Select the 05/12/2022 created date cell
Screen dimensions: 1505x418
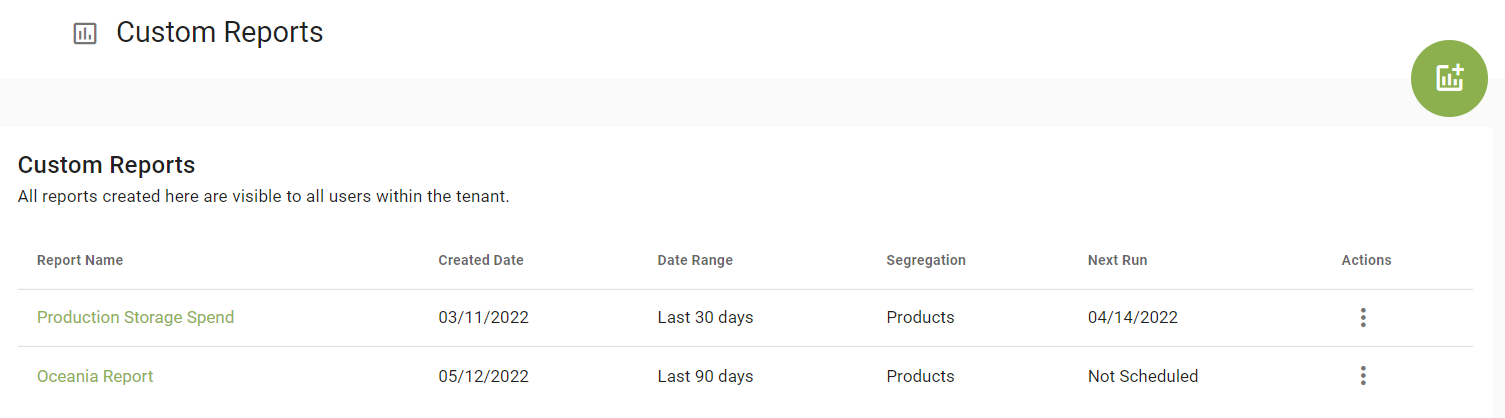point(483,377)
